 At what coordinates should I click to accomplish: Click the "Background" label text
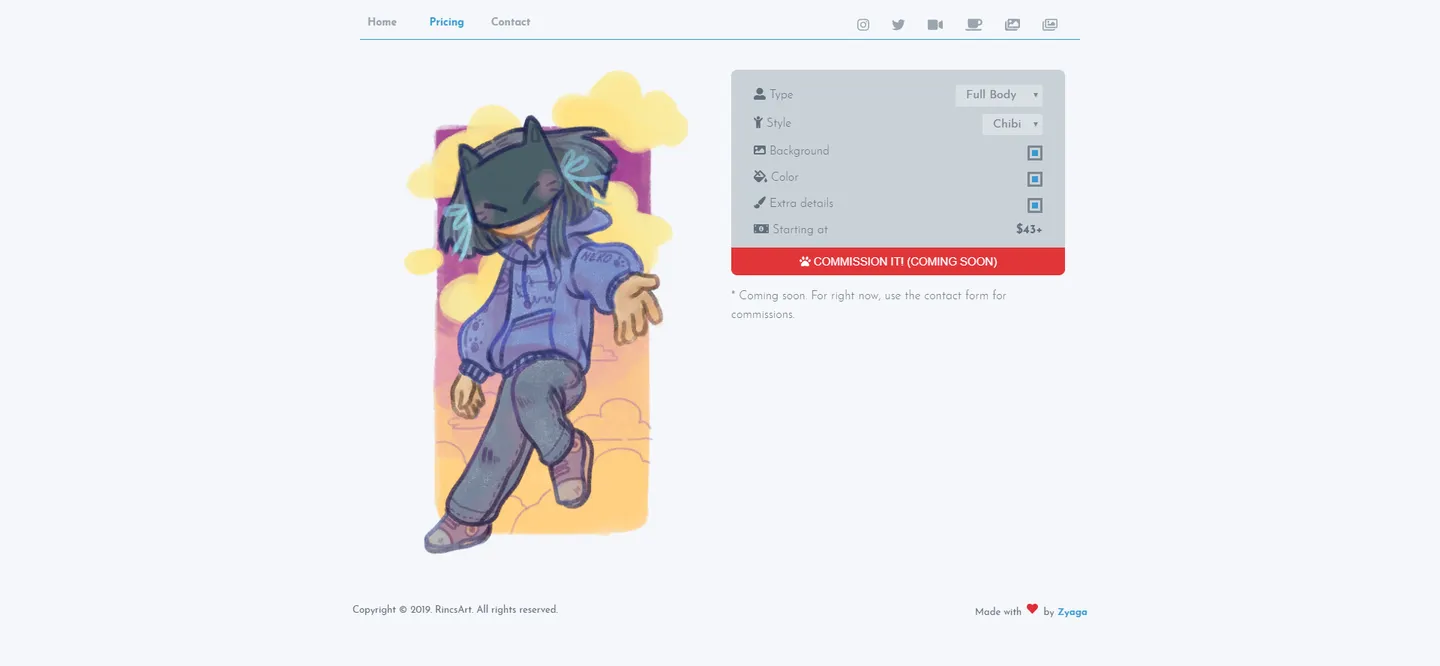click(799, 151)
